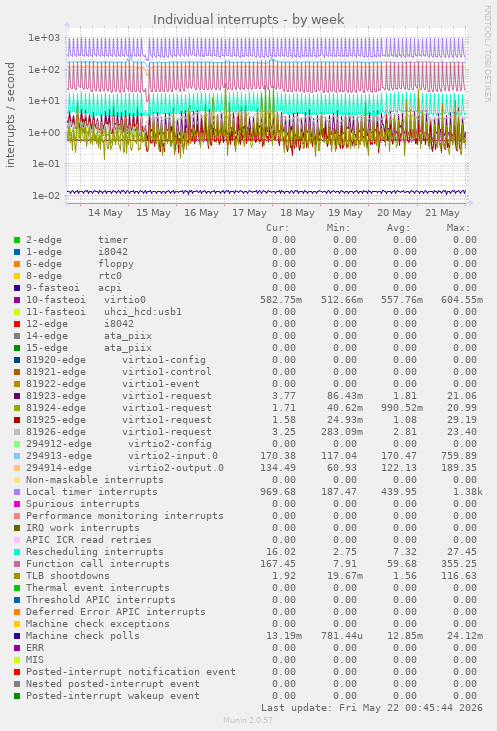The height and width of the screenshot is (731, 497).
Task: Click the Cur column header
Action: (278, 228)
